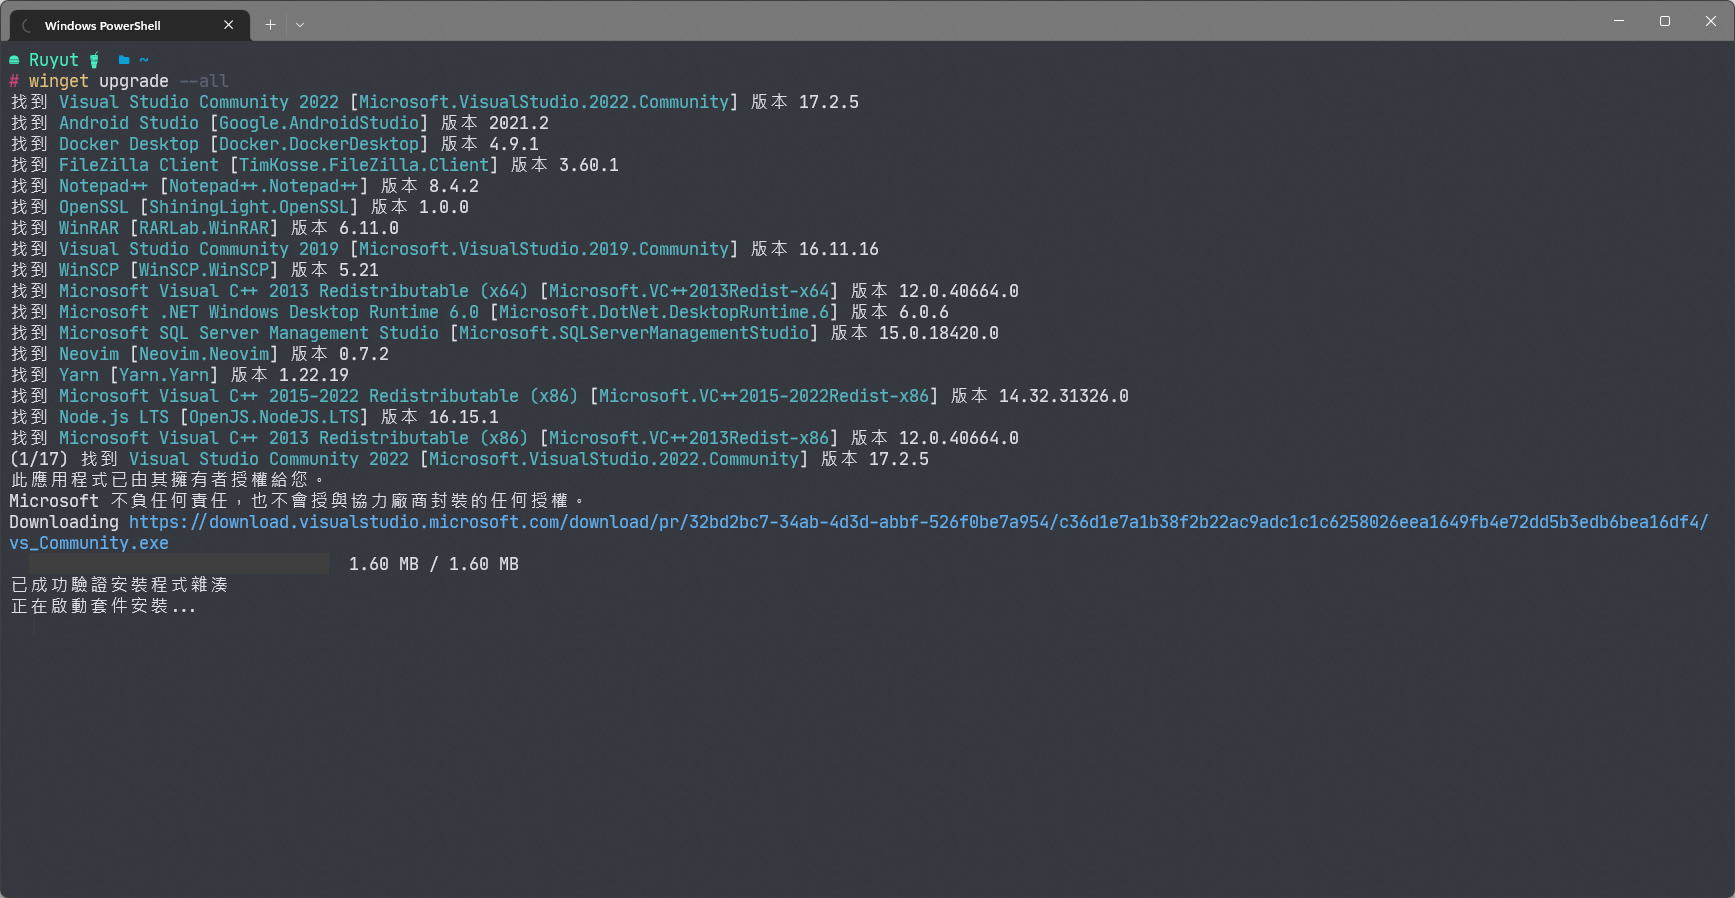The height and width of the screenshot is (898, 1735).
Task: Click the 'ShiningLight.OpenSSL' package ID
Action: point(249,207)
